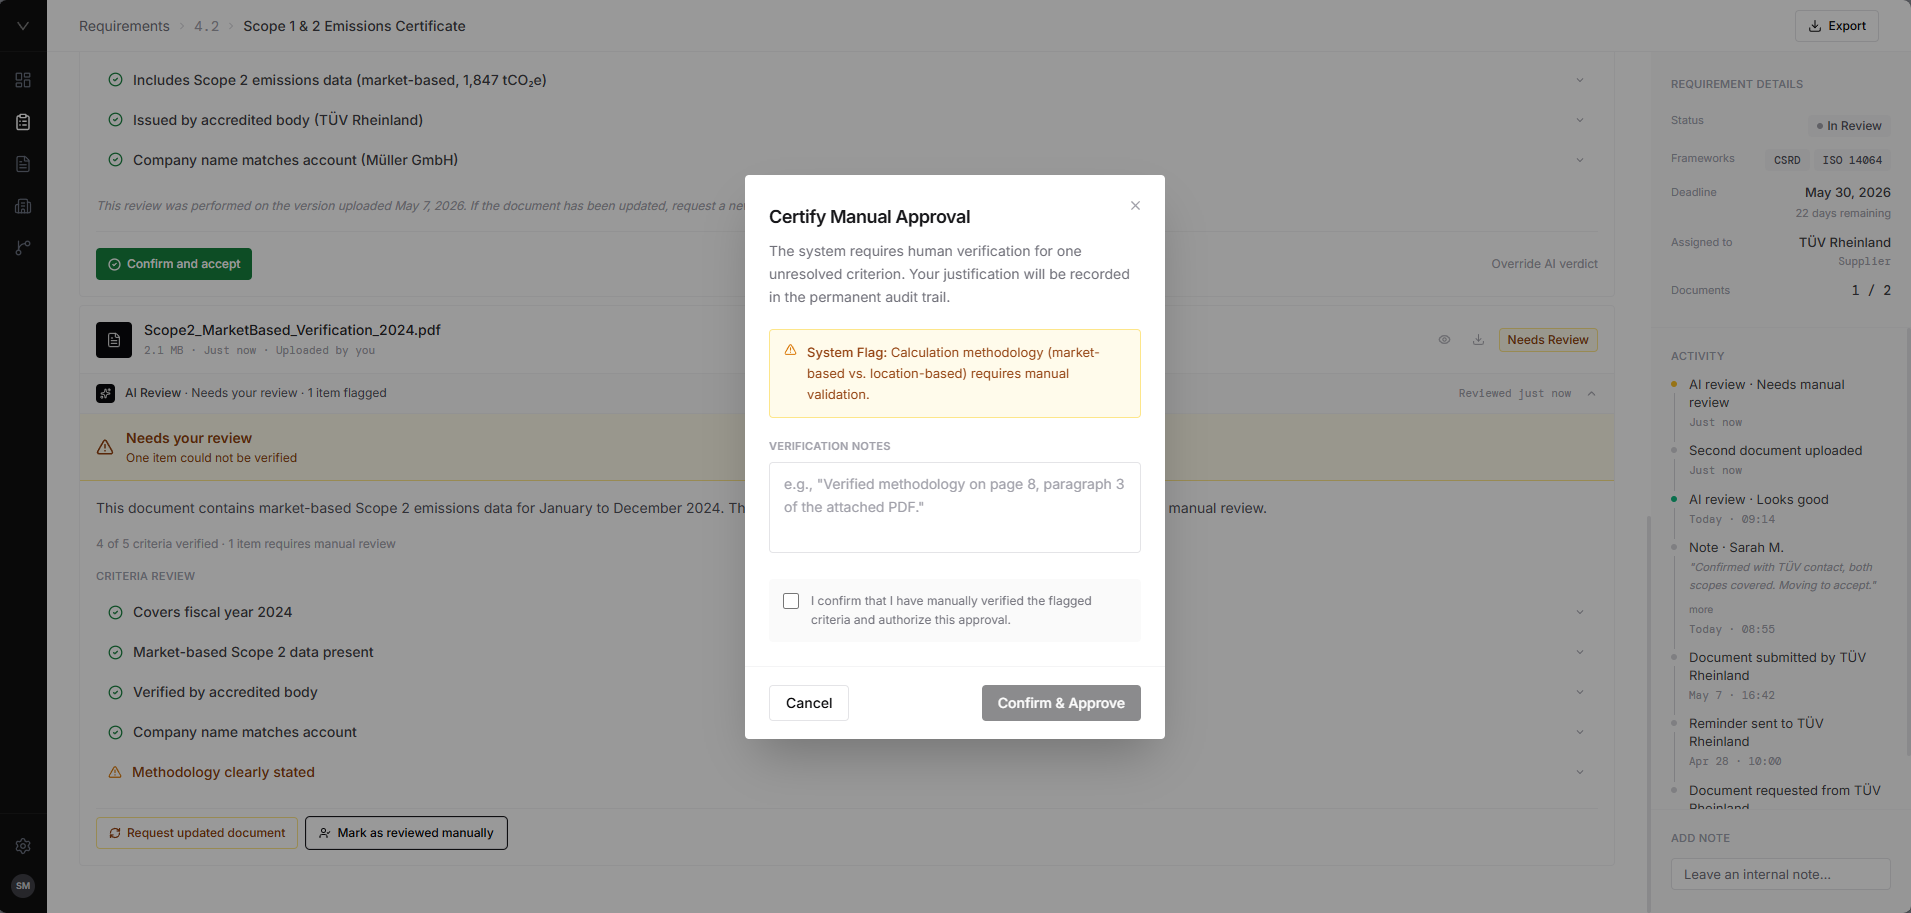Open Requirements breadcrumb link
The height and width of the screenshot is (913, 1911).
[124, 26]
